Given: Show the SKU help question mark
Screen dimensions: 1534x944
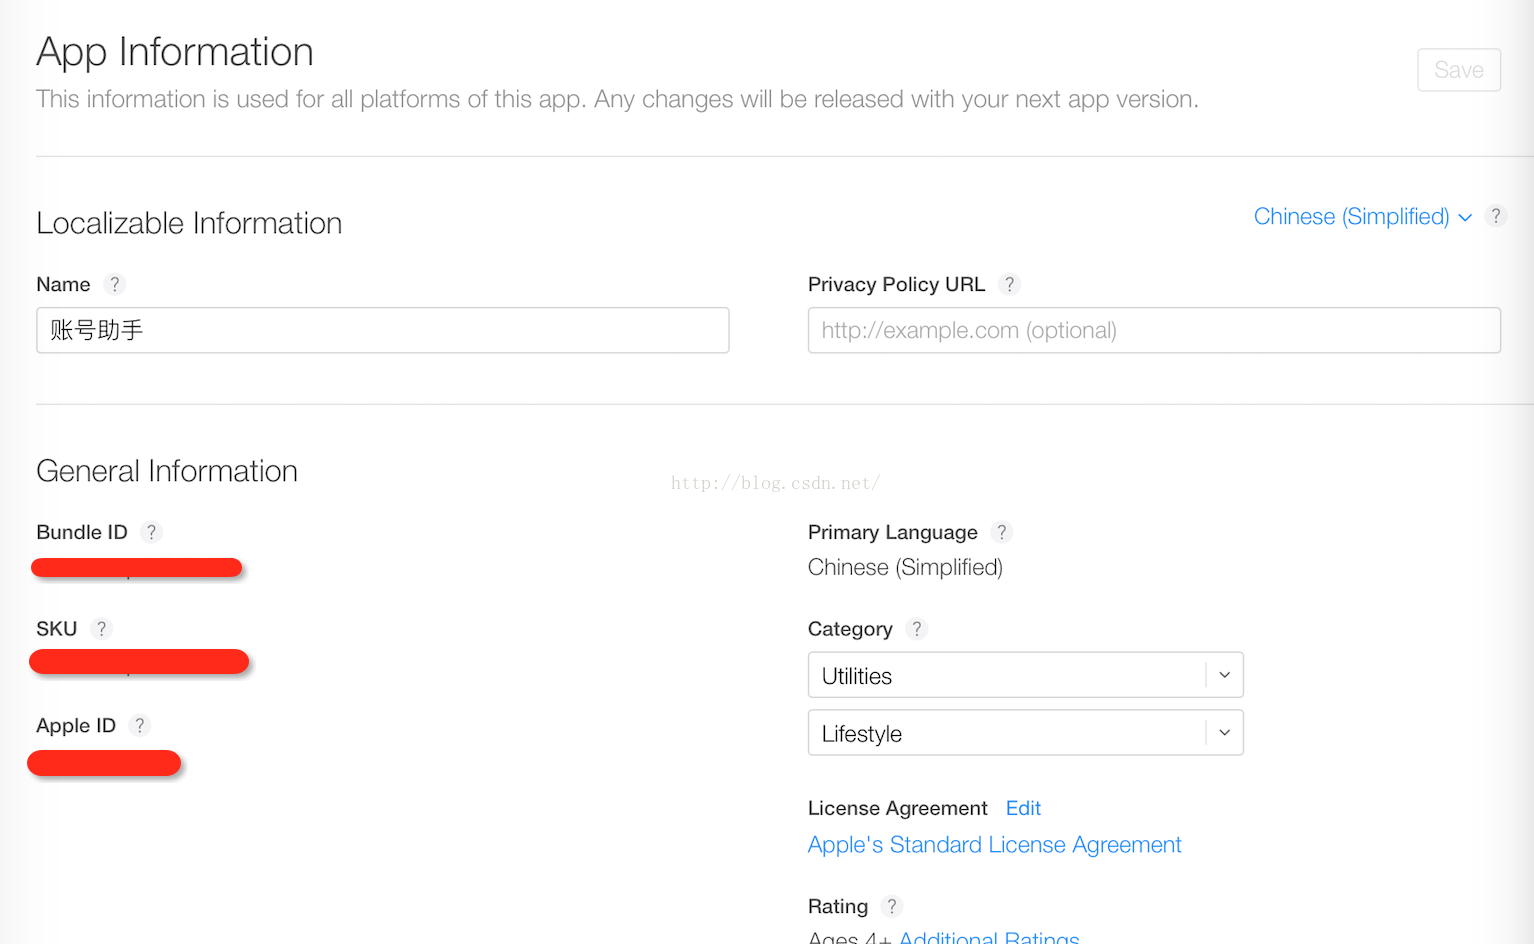Looking at the screenshot, I should coord(101,629).
